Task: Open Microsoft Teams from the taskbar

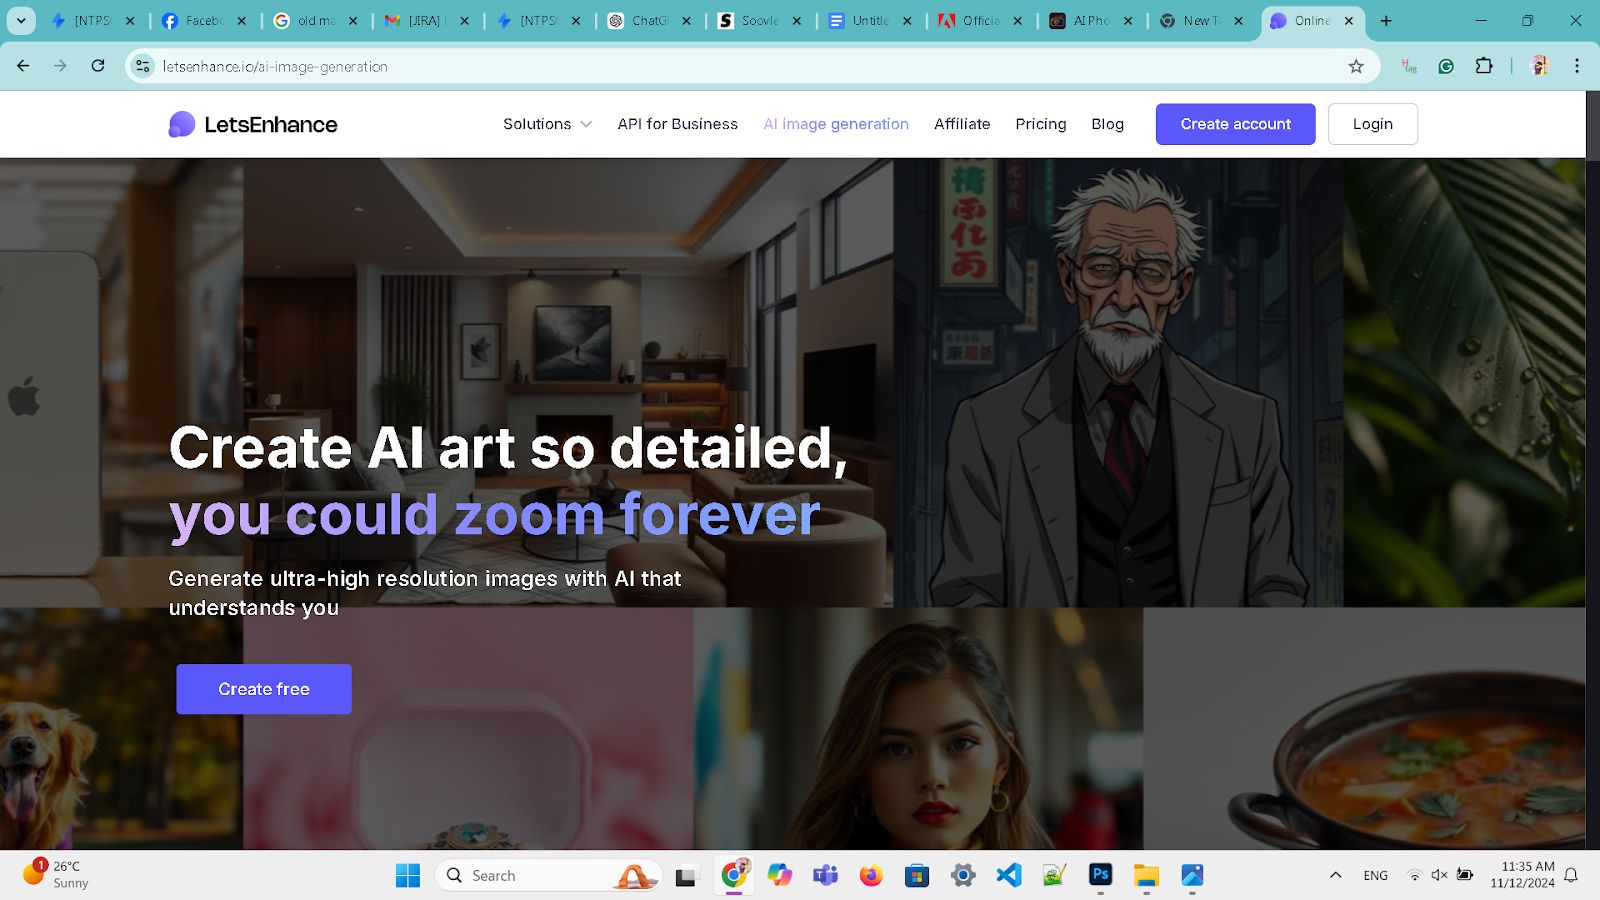Action: pos(826,876)
